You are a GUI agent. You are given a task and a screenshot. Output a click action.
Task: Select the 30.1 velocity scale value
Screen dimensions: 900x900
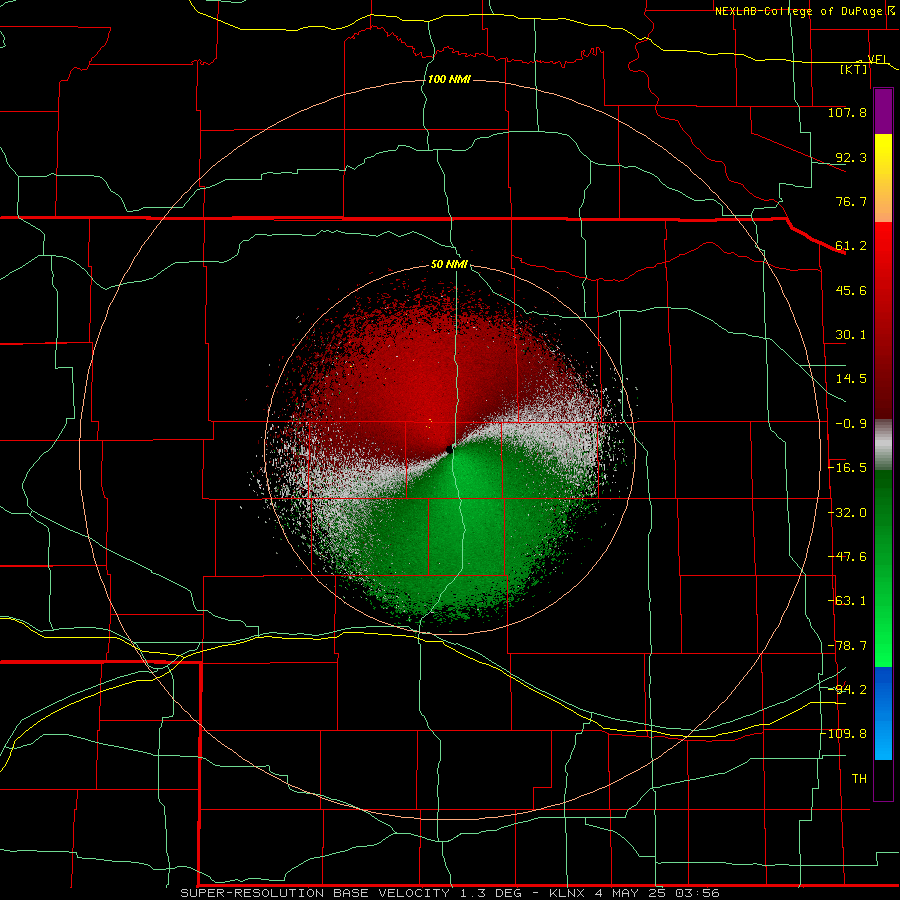coord(851,335)
